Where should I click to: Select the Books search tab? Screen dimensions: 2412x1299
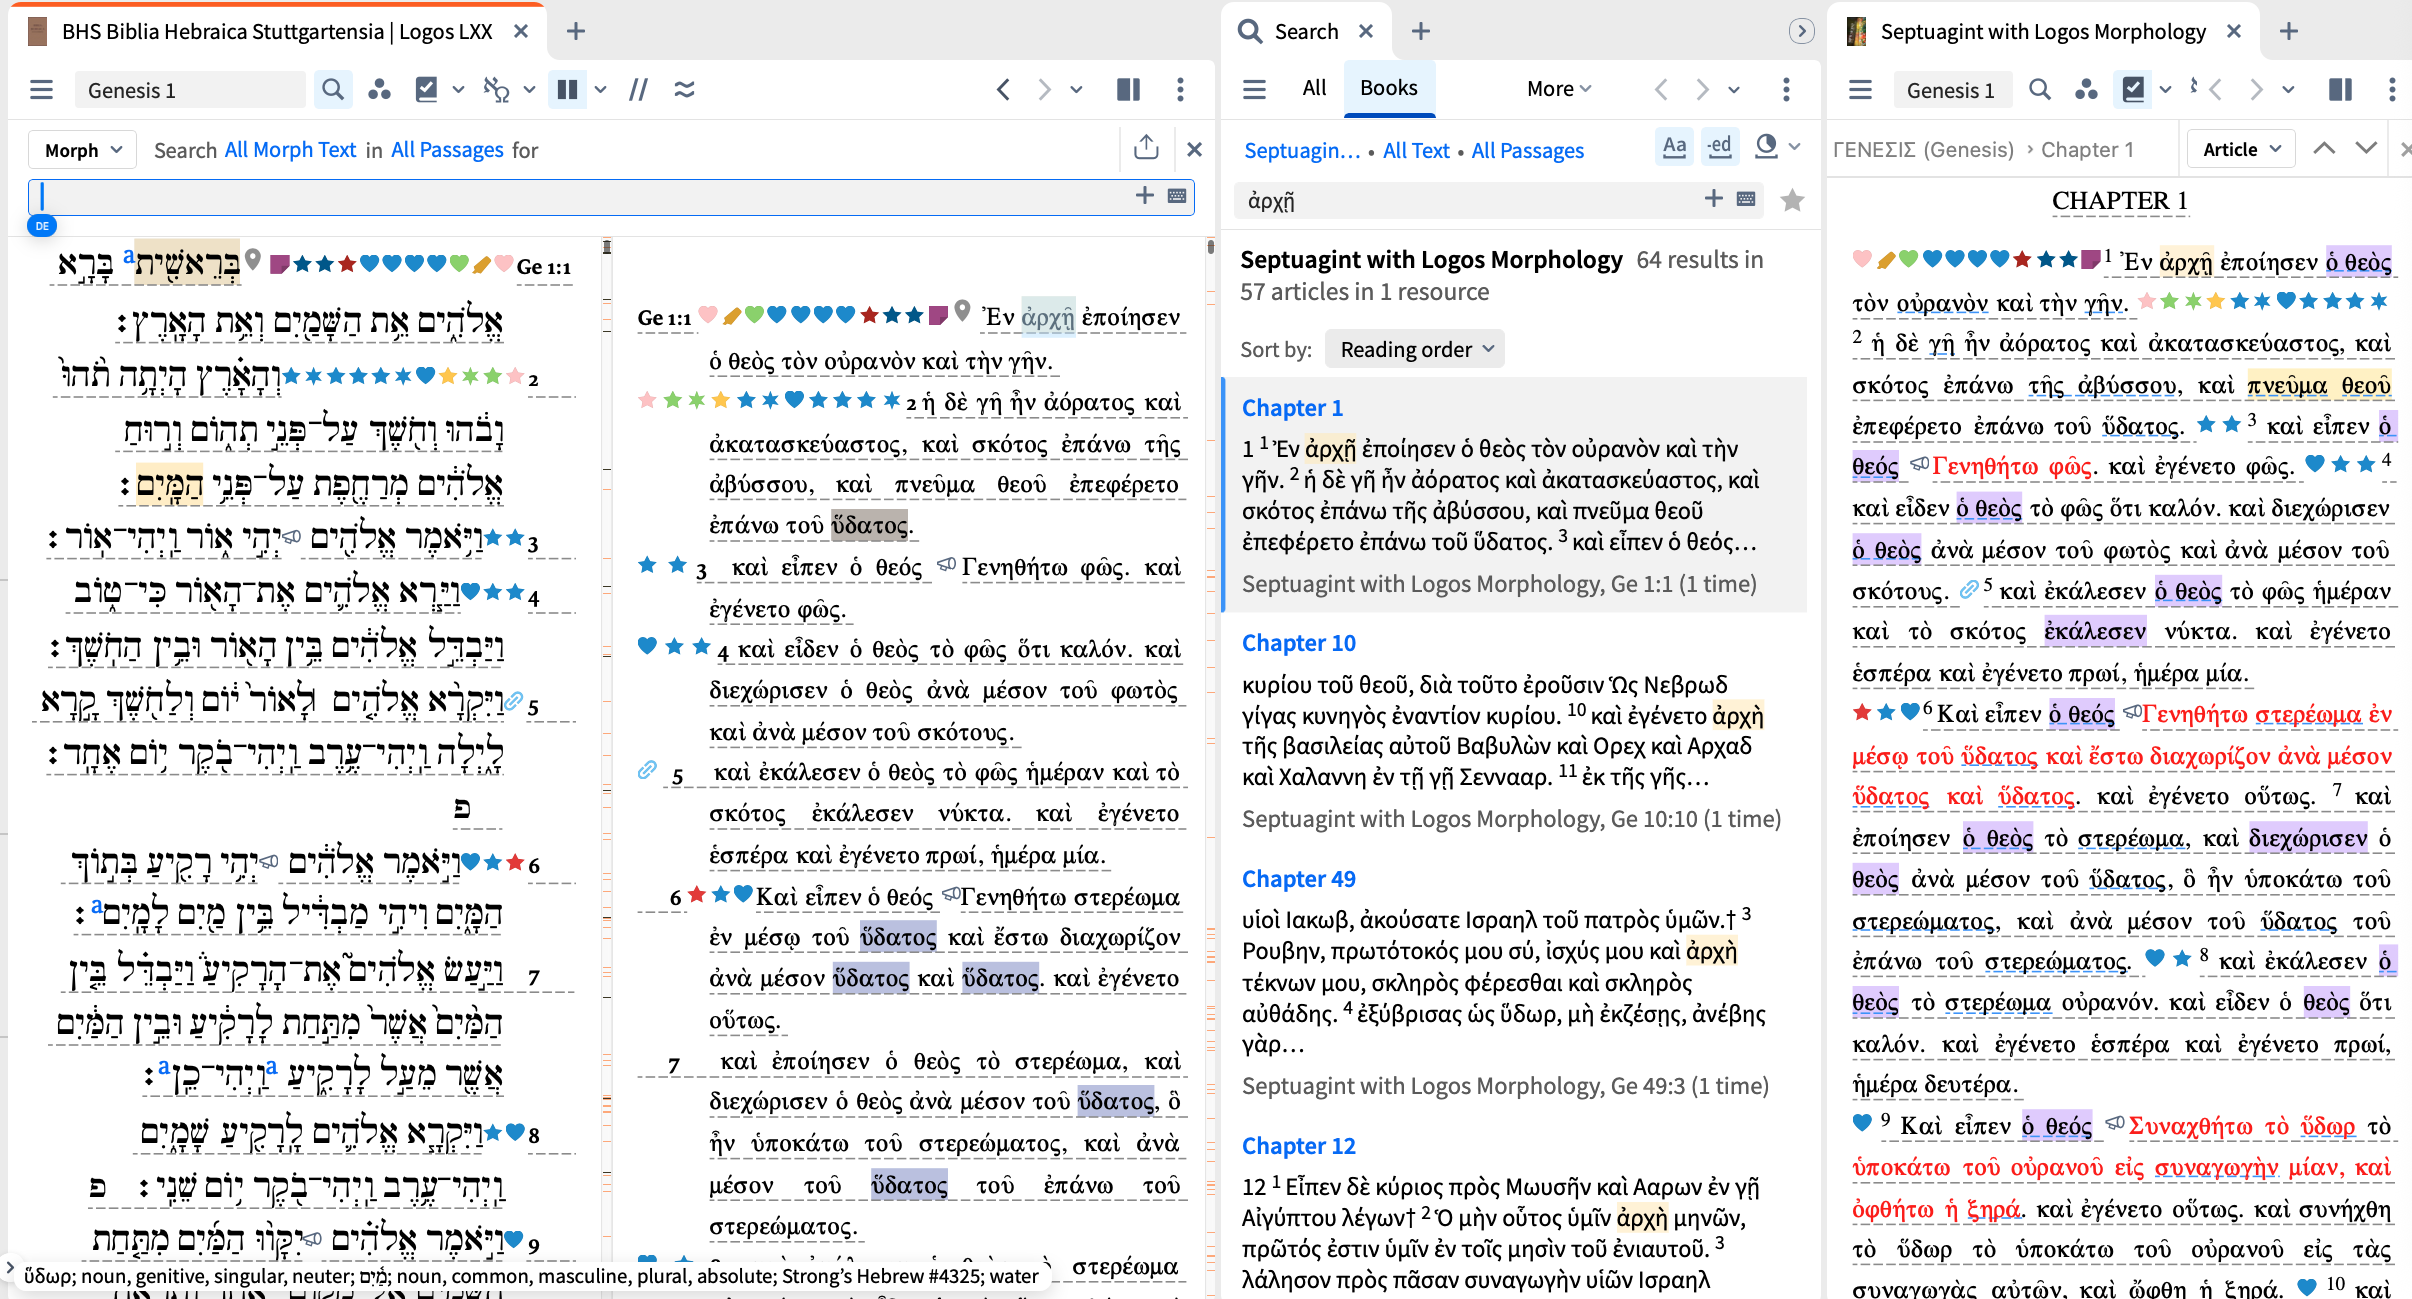(1389, 88)
